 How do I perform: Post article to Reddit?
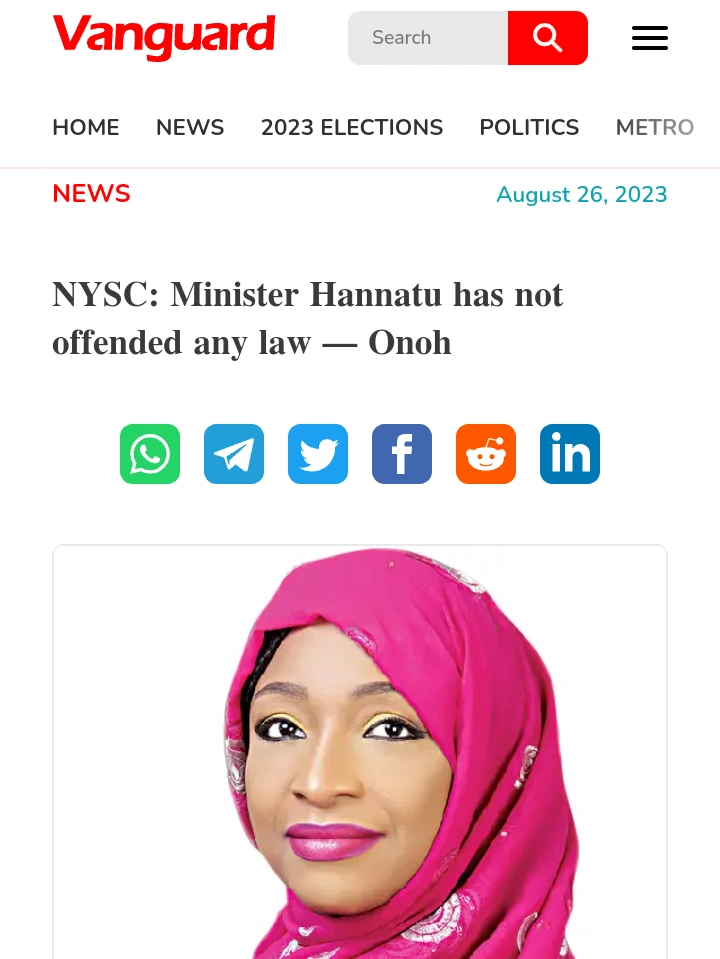coord(486,454)
